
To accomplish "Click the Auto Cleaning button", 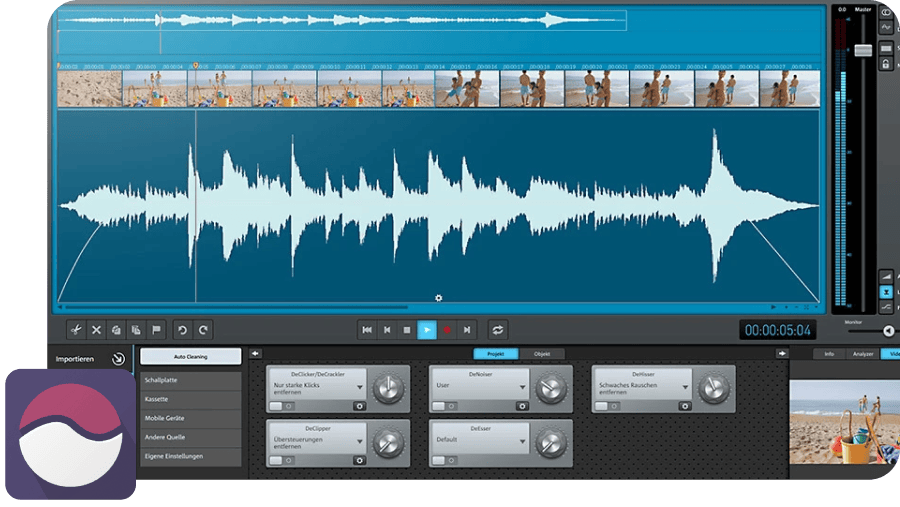I will 190,356.
